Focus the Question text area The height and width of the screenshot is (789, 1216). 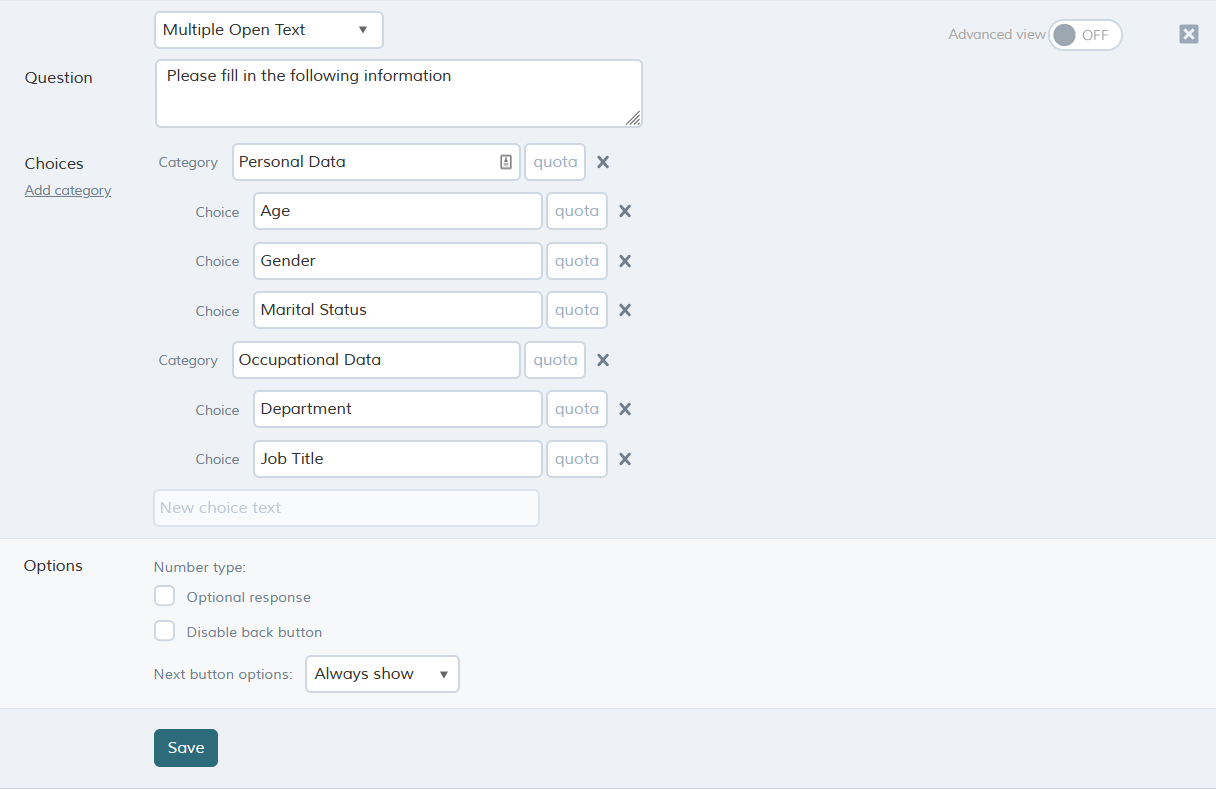(x=398, y=93)
